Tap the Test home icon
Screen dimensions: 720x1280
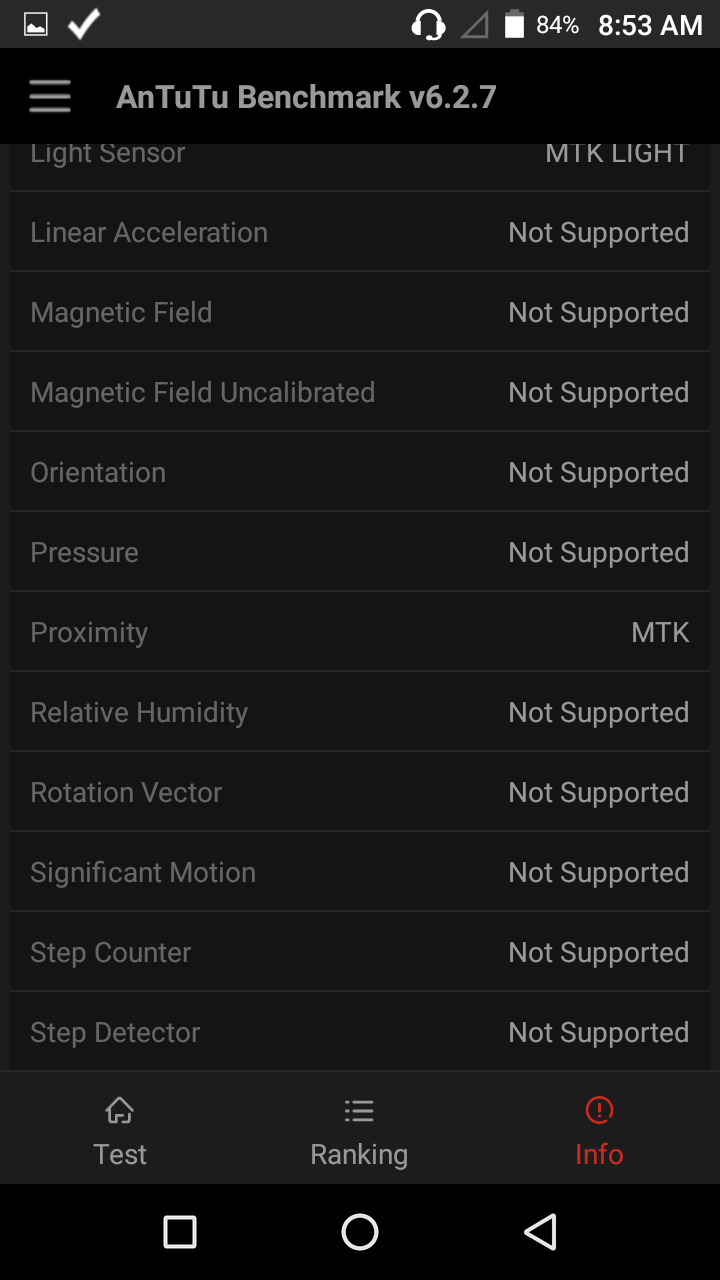point(120,1110)
